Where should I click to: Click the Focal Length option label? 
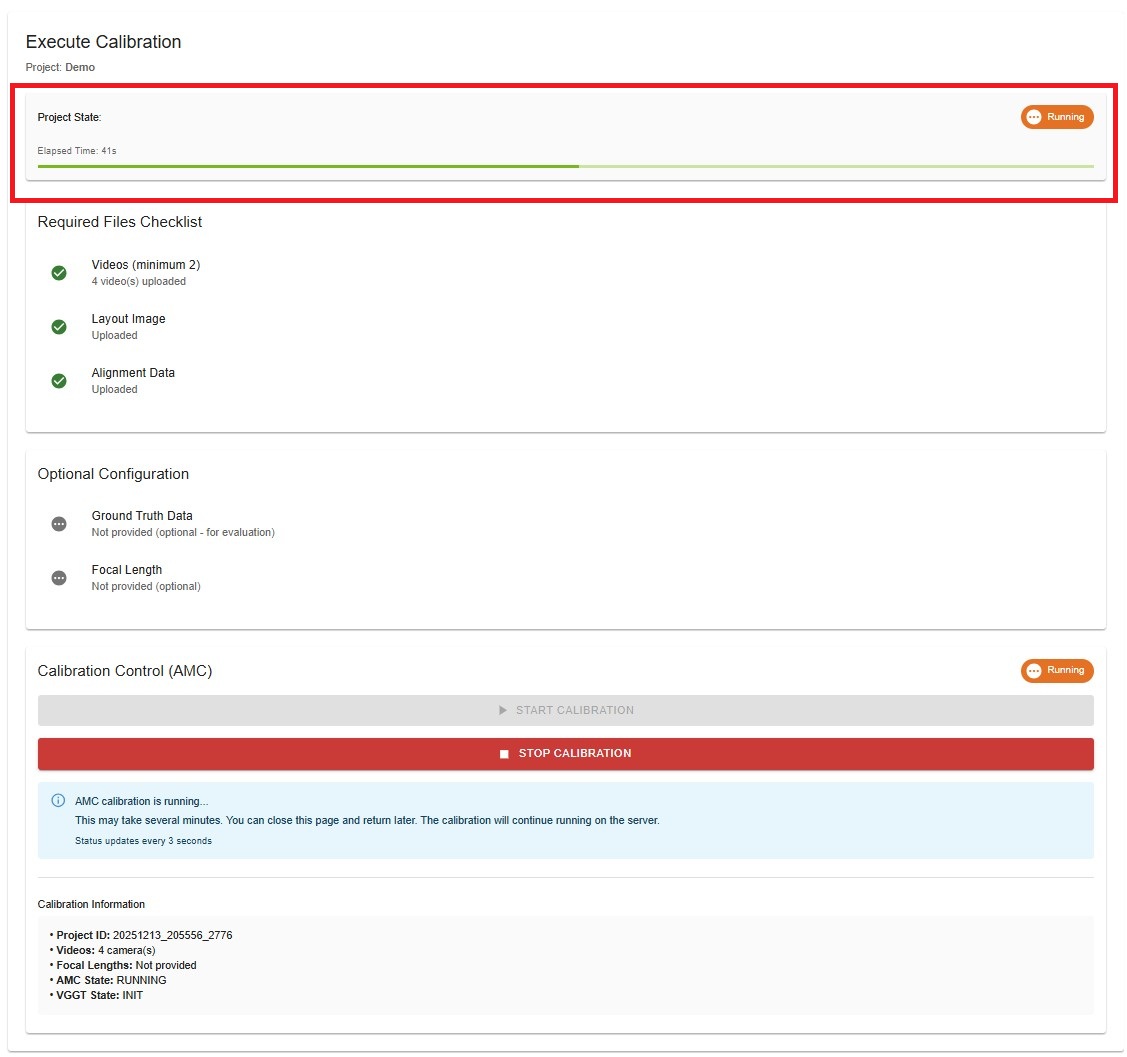pos(127,570)
